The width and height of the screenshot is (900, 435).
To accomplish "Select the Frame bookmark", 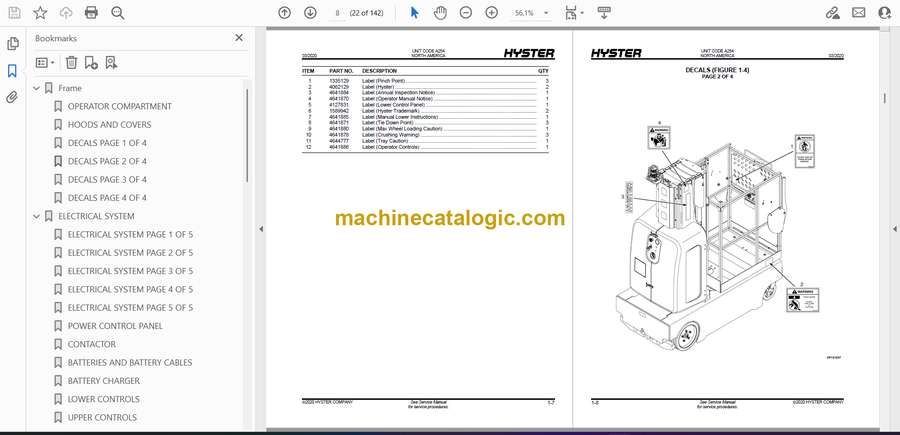I will (x=70, y=88).
